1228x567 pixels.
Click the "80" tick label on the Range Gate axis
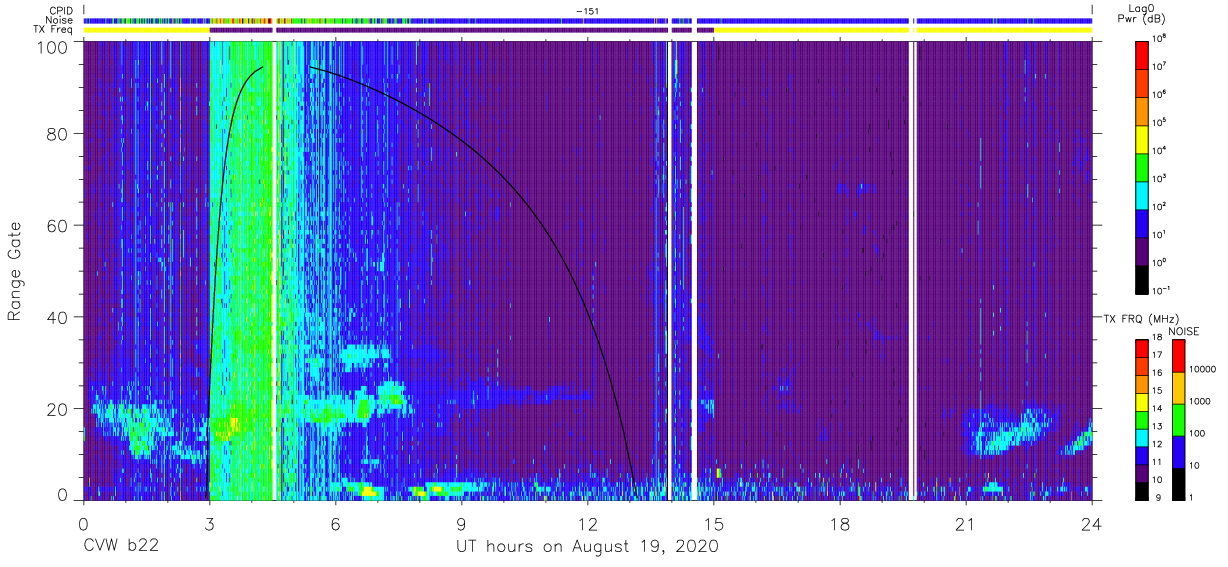(59, 134)
